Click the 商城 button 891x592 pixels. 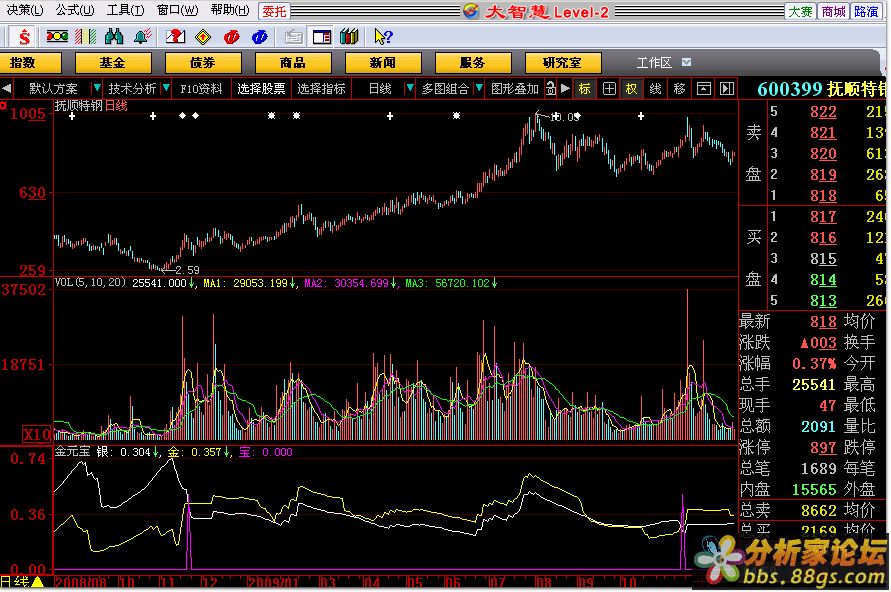(833, 11)
